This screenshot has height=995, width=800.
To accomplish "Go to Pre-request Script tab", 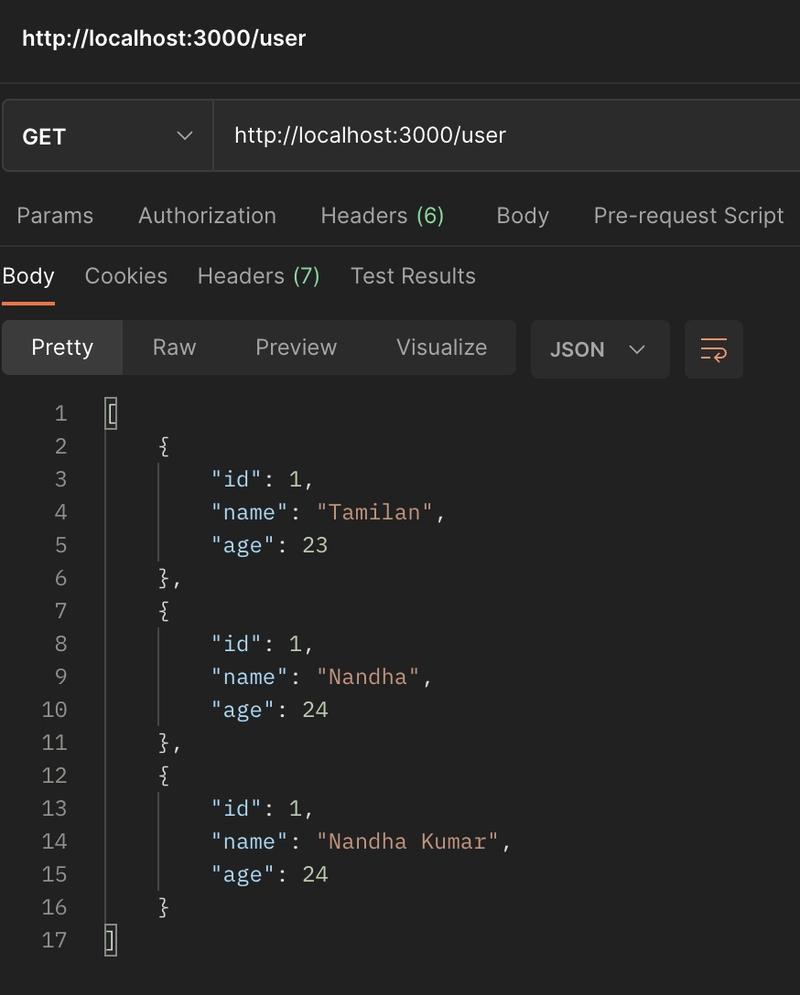I will [x=689, y=216].
